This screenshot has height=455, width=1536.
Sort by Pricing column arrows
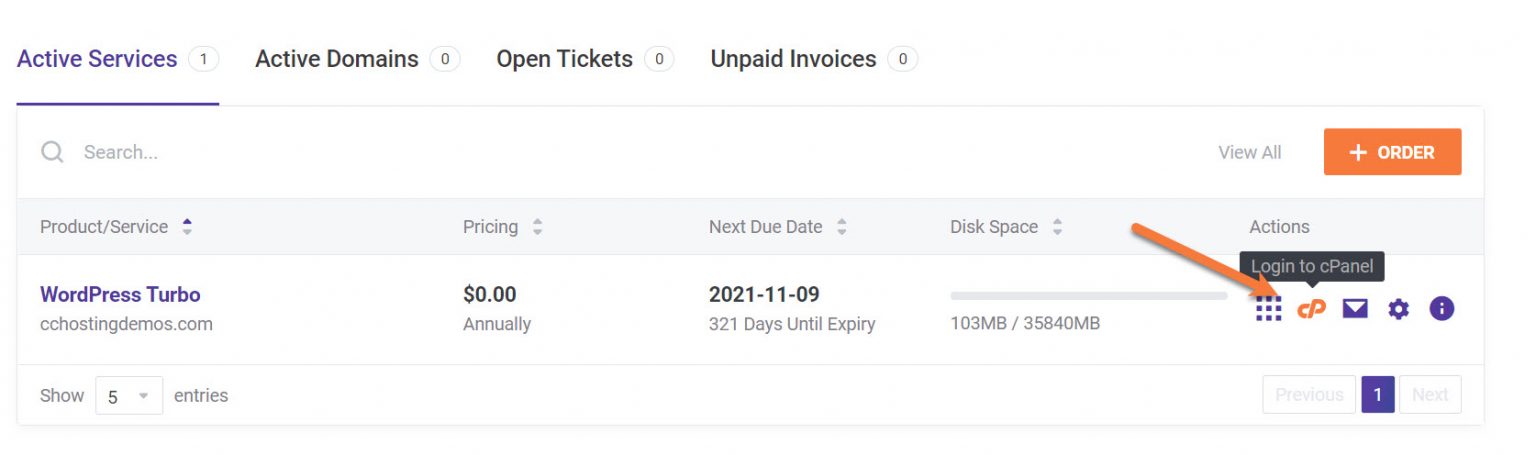point(537,227)
